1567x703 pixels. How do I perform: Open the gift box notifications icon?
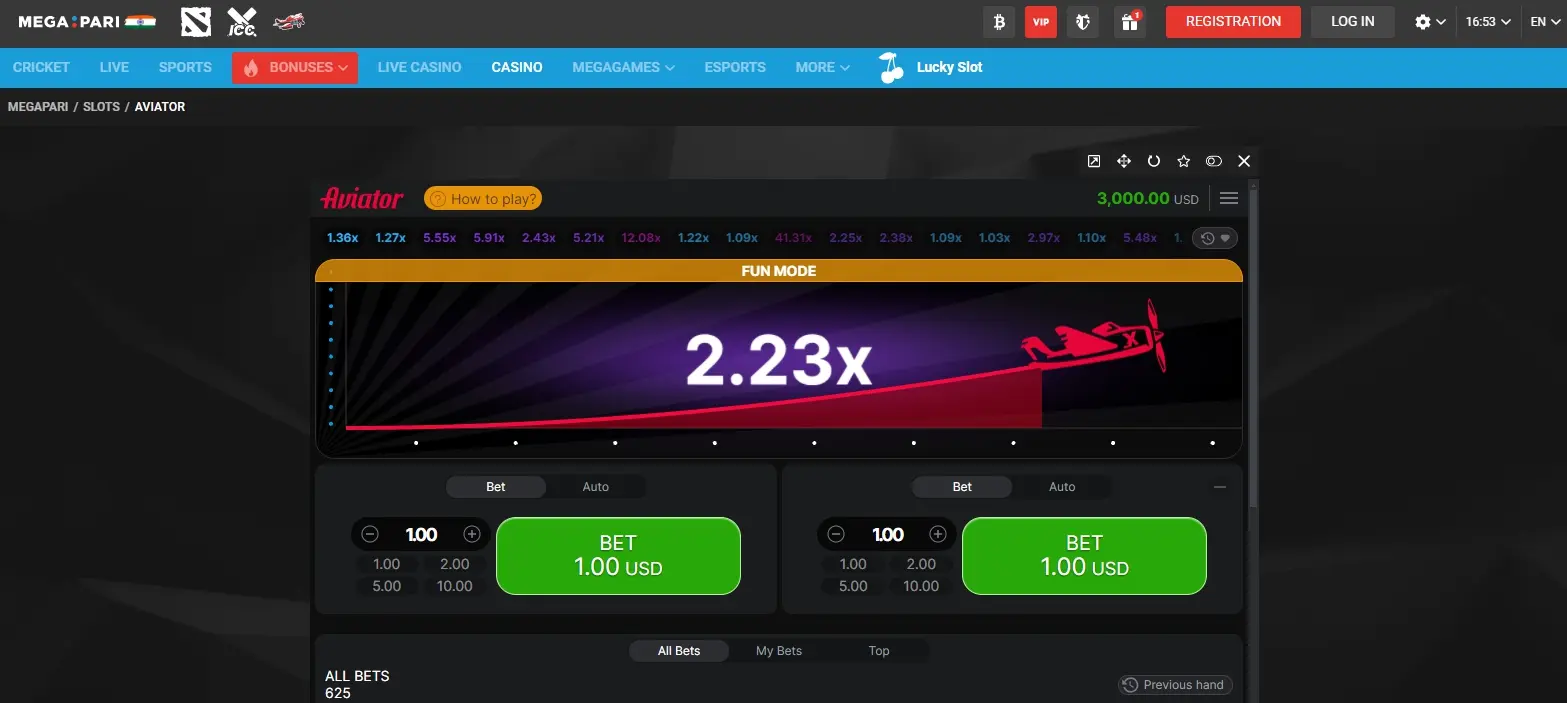click(1130, 21)
